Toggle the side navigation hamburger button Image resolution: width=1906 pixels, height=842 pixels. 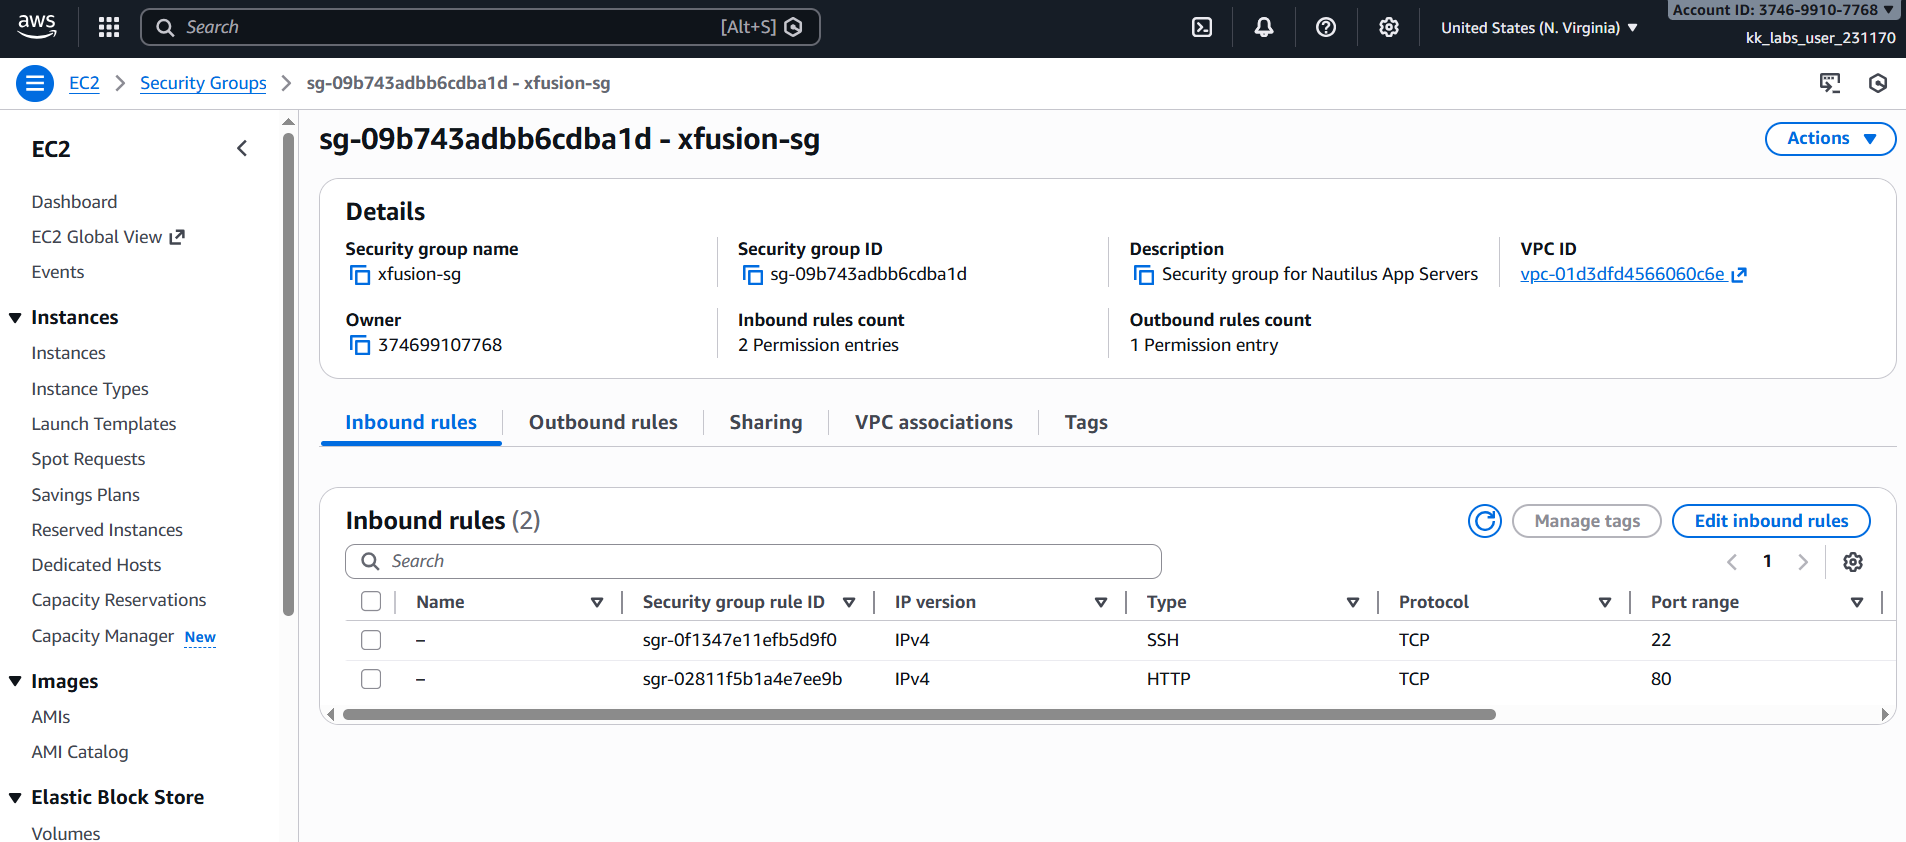click(35, 83)
